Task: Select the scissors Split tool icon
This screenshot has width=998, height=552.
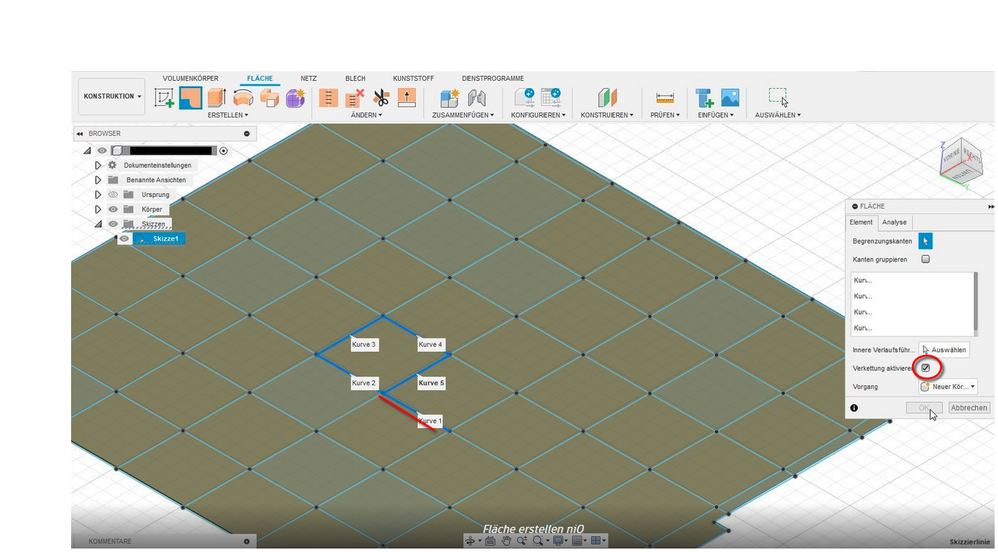Action: (381, 98)
